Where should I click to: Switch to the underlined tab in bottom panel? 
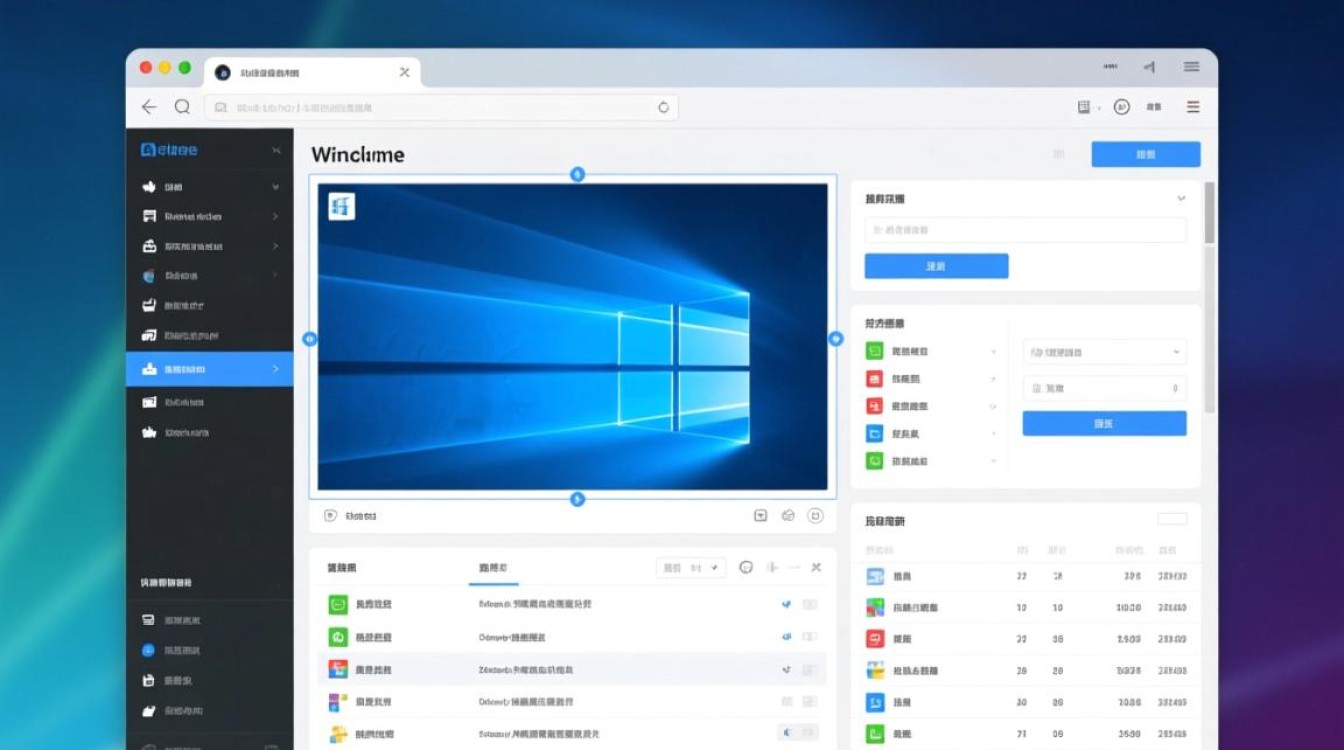point(493,568)
